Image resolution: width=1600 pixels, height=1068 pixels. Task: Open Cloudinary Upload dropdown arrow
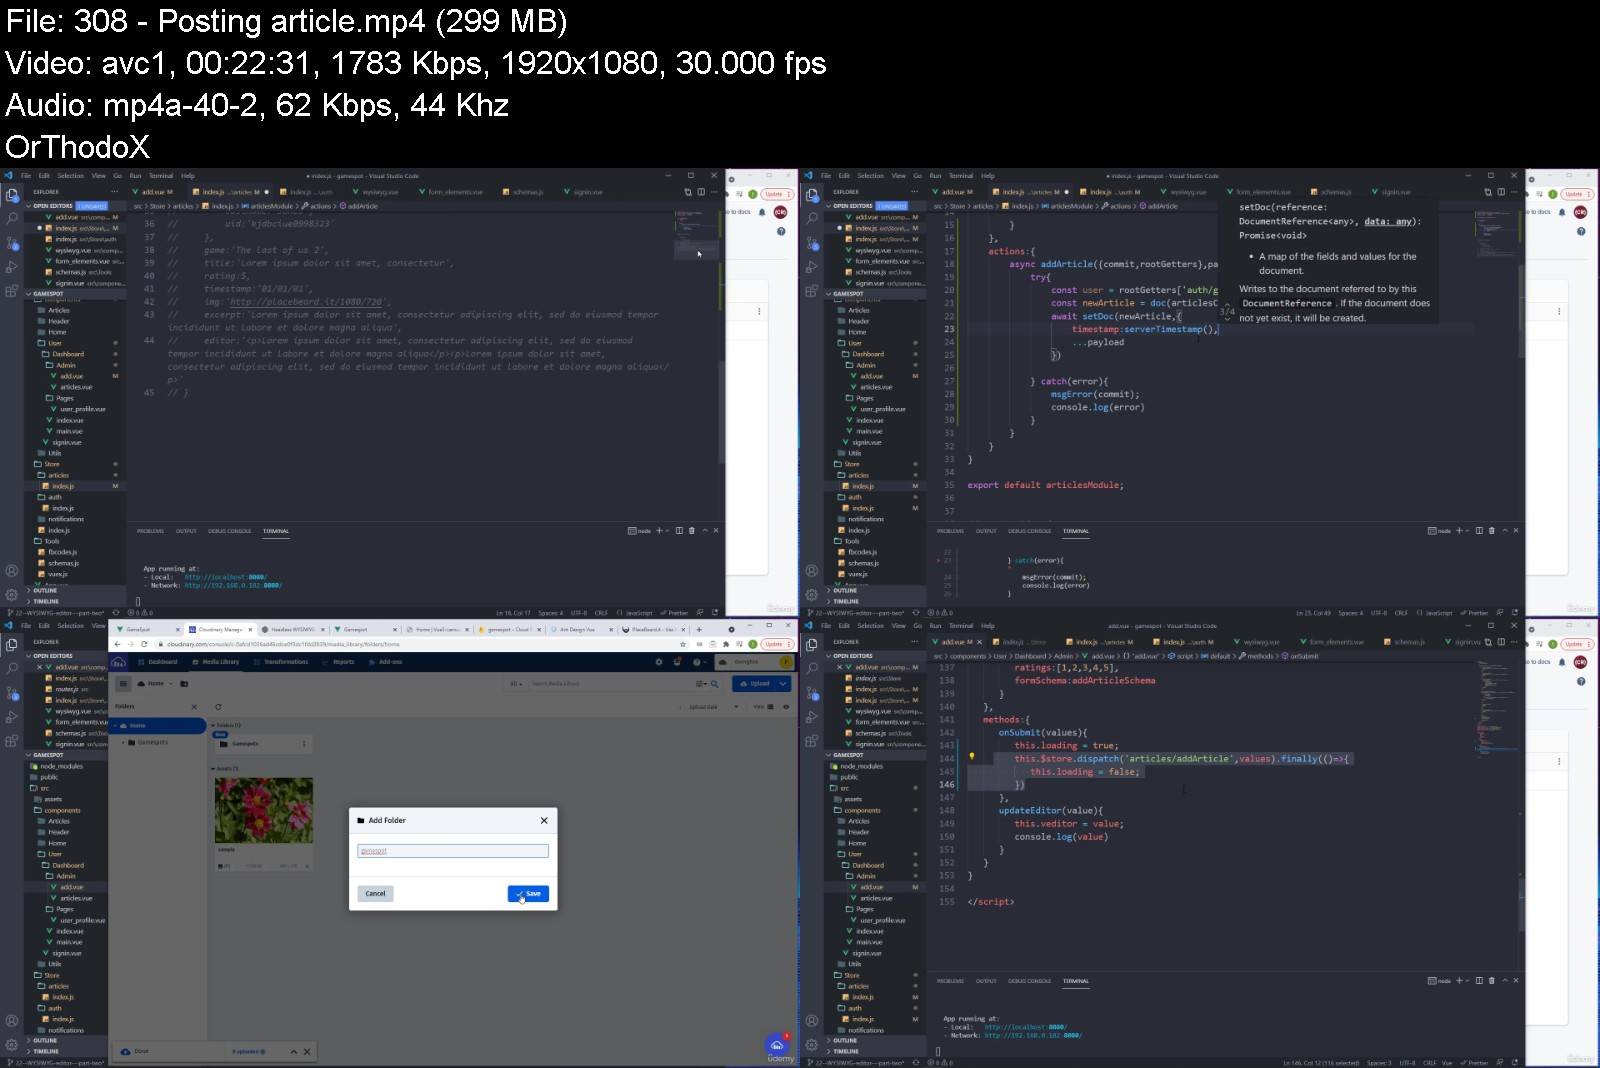click(x=783, y=684)
